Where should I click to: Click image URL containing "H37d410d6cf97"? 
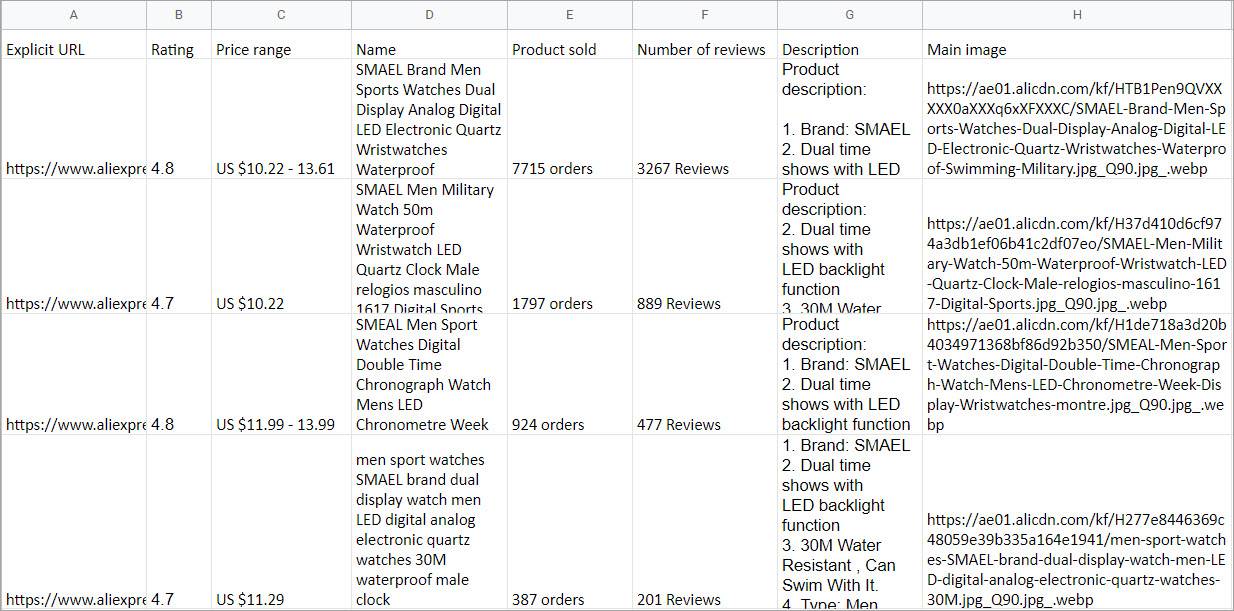point(1077,247)
